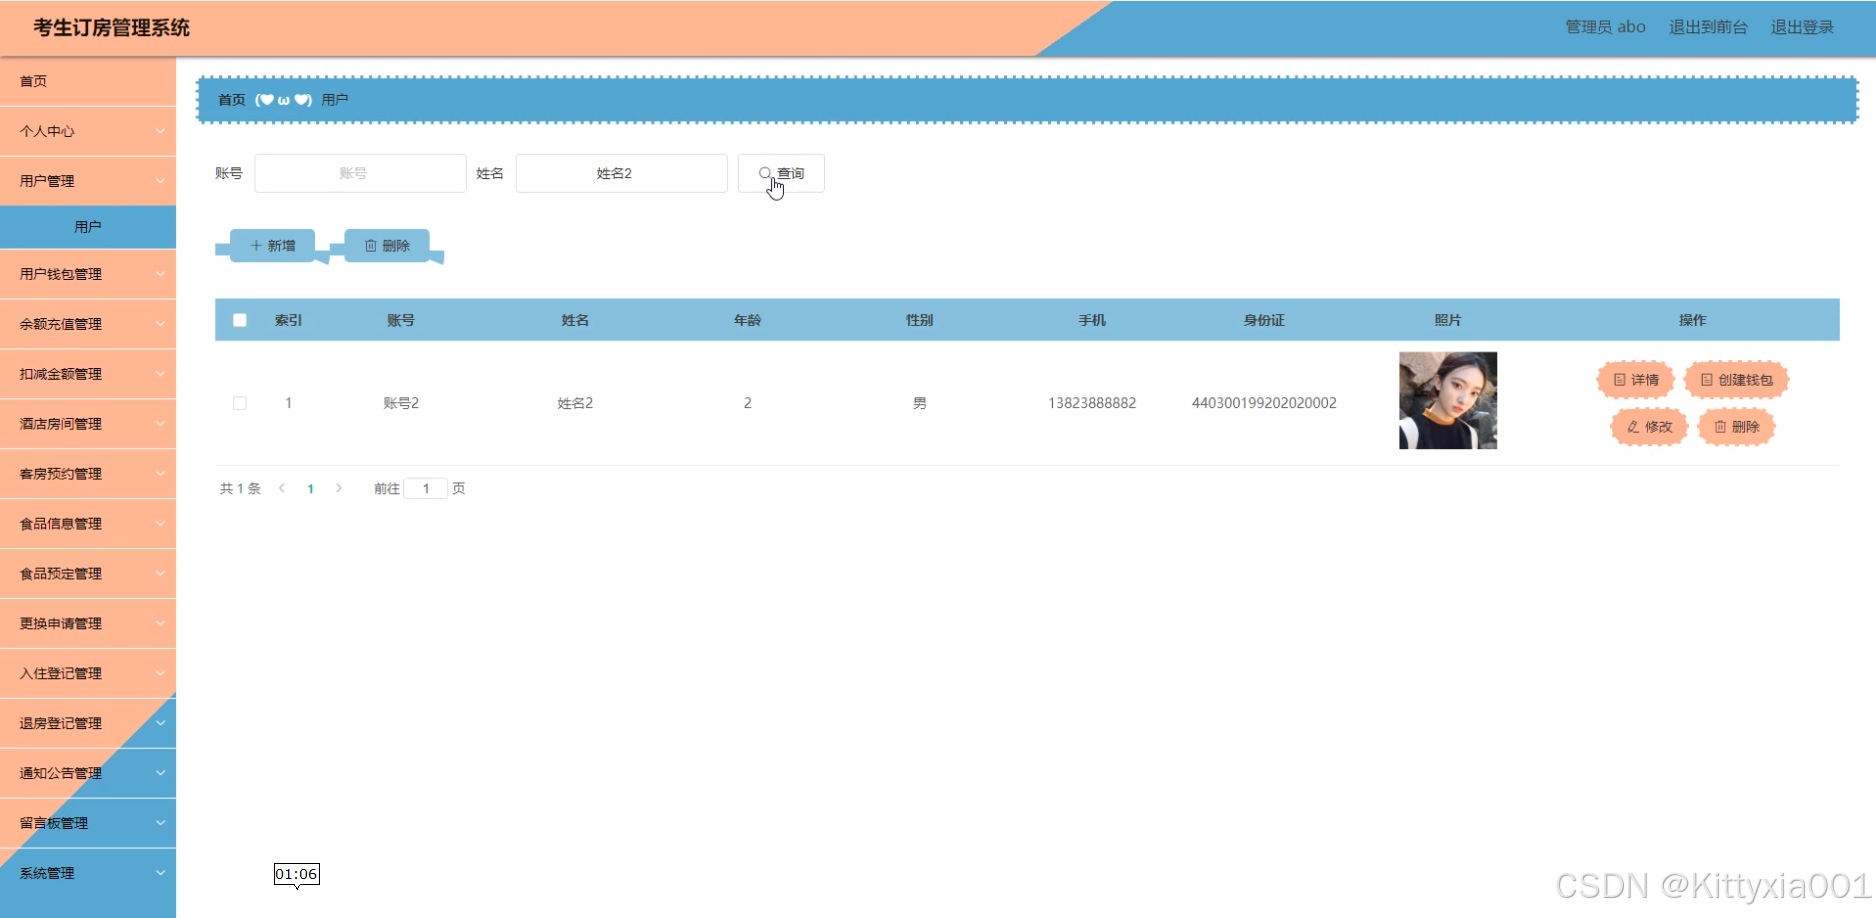Click the 共 1 条 total count text

tap(240, 489)
